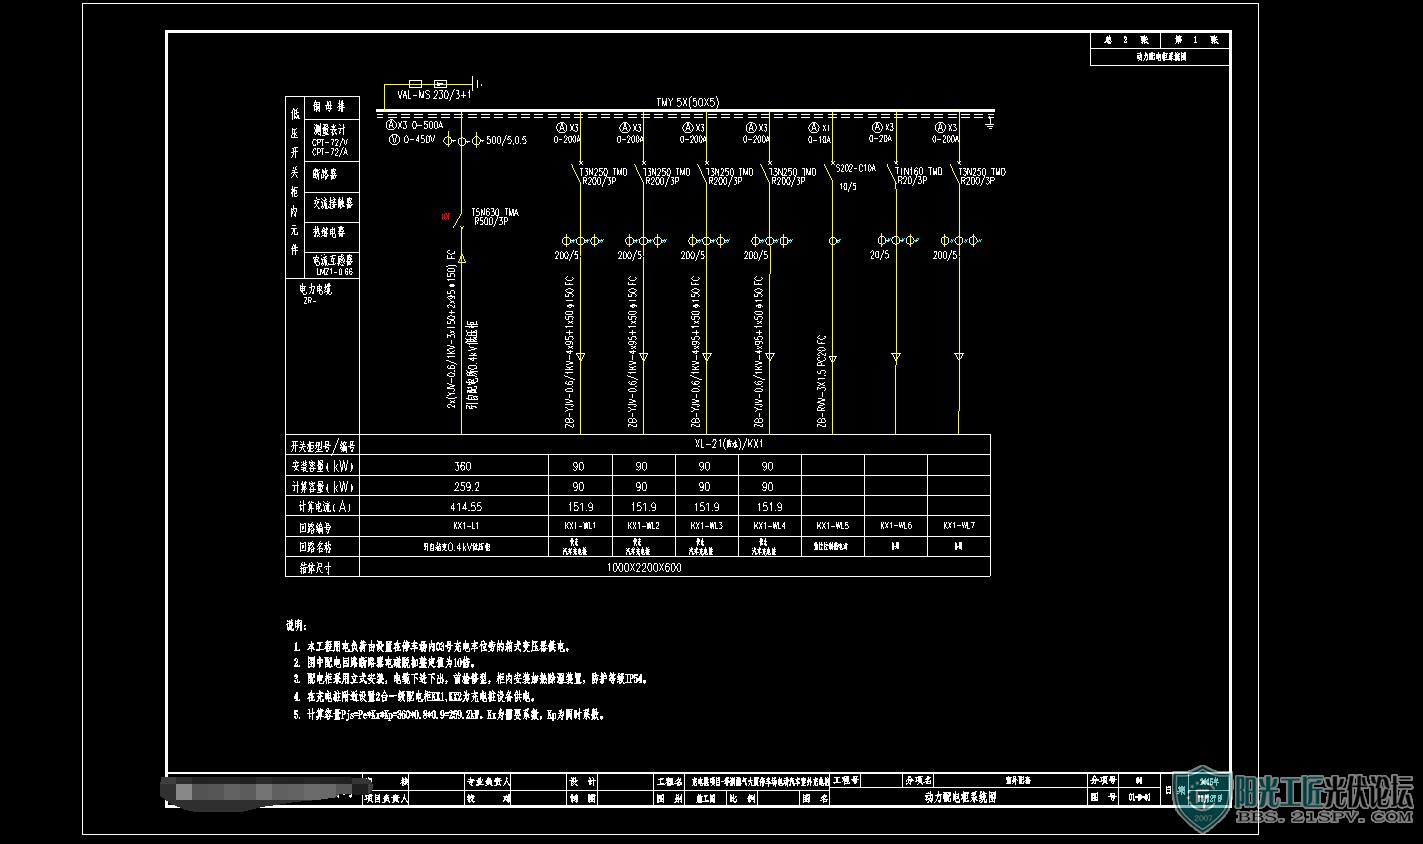This screenshot has width=1423, height=844.
Task: Select the 动力配电柜系统图 drawing name in the bottom title block
Action: pyautogui.click(x=960, y=798)
